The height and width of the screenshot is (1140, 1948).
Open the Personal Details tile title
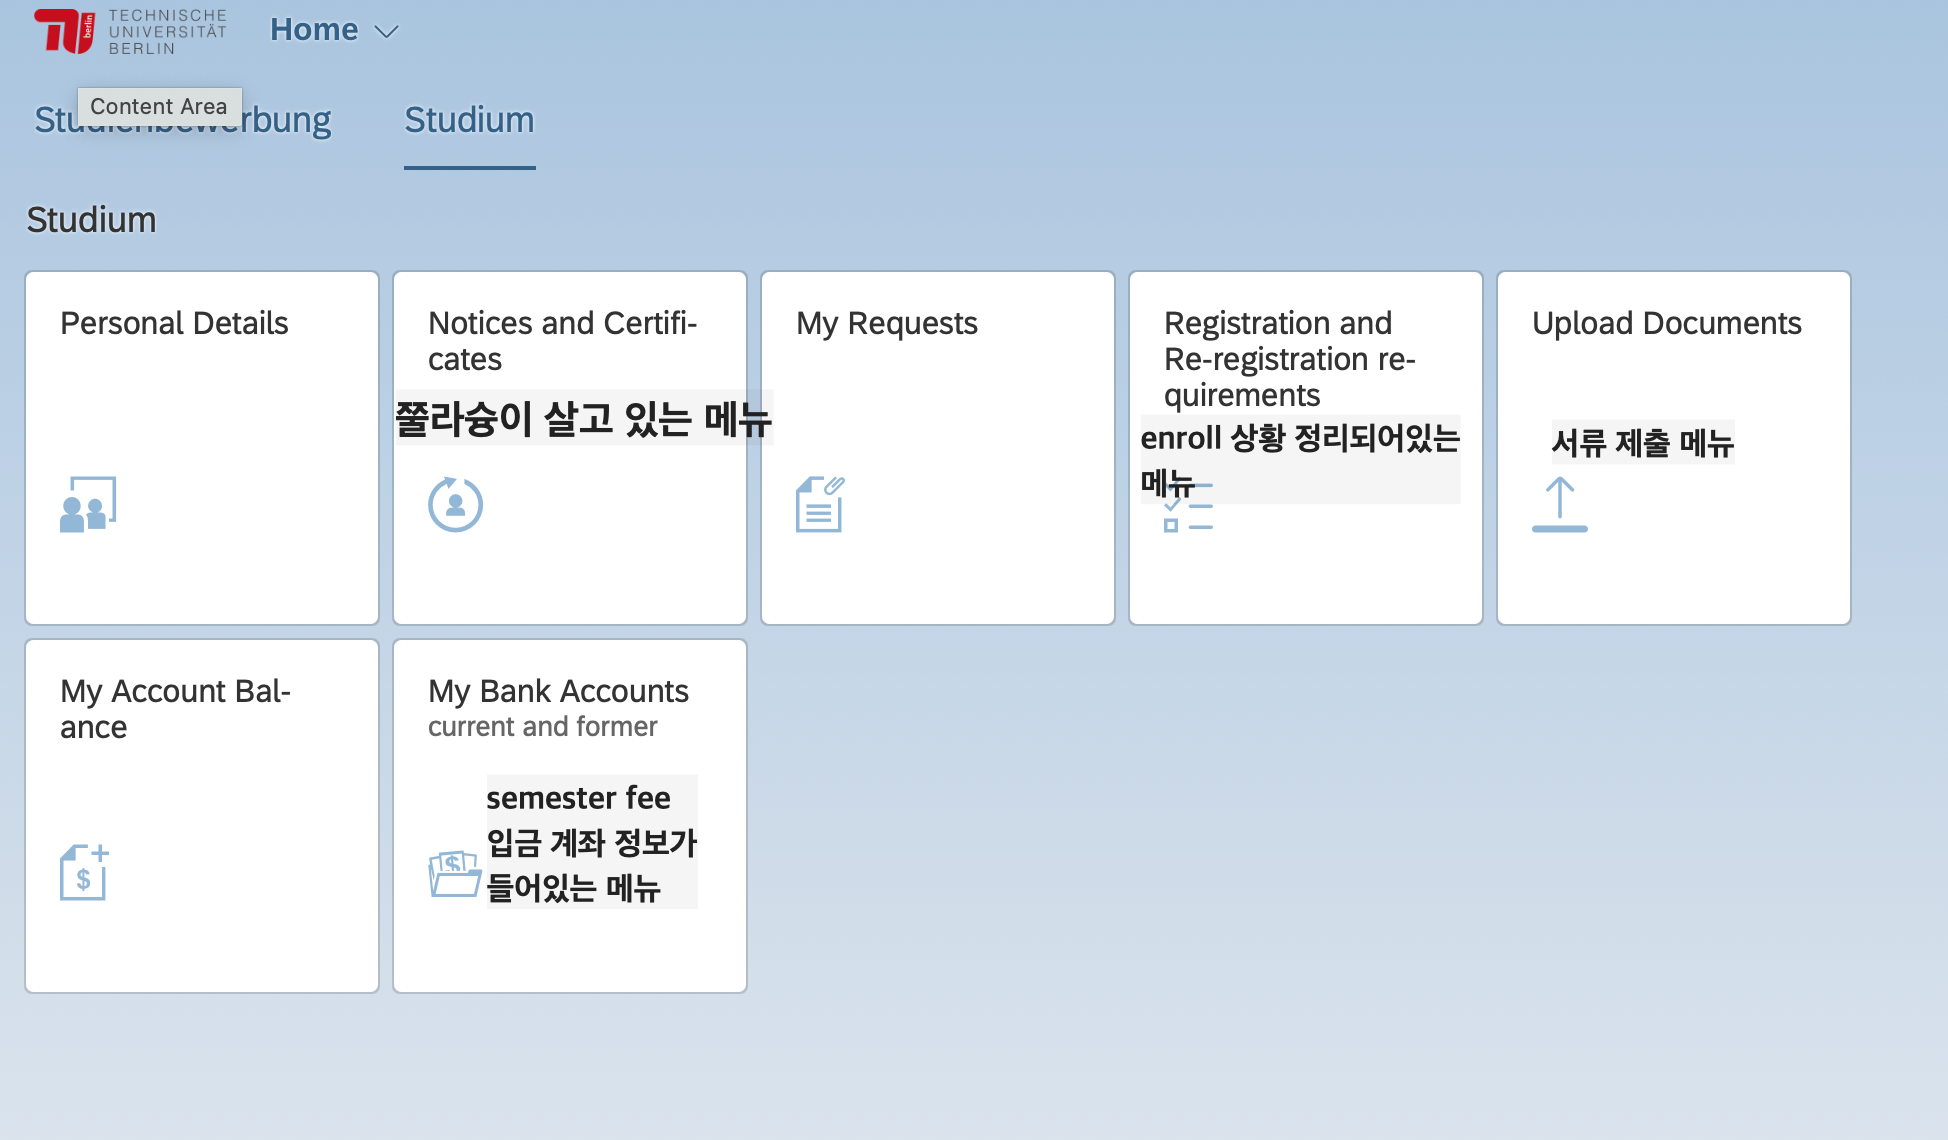174,323
